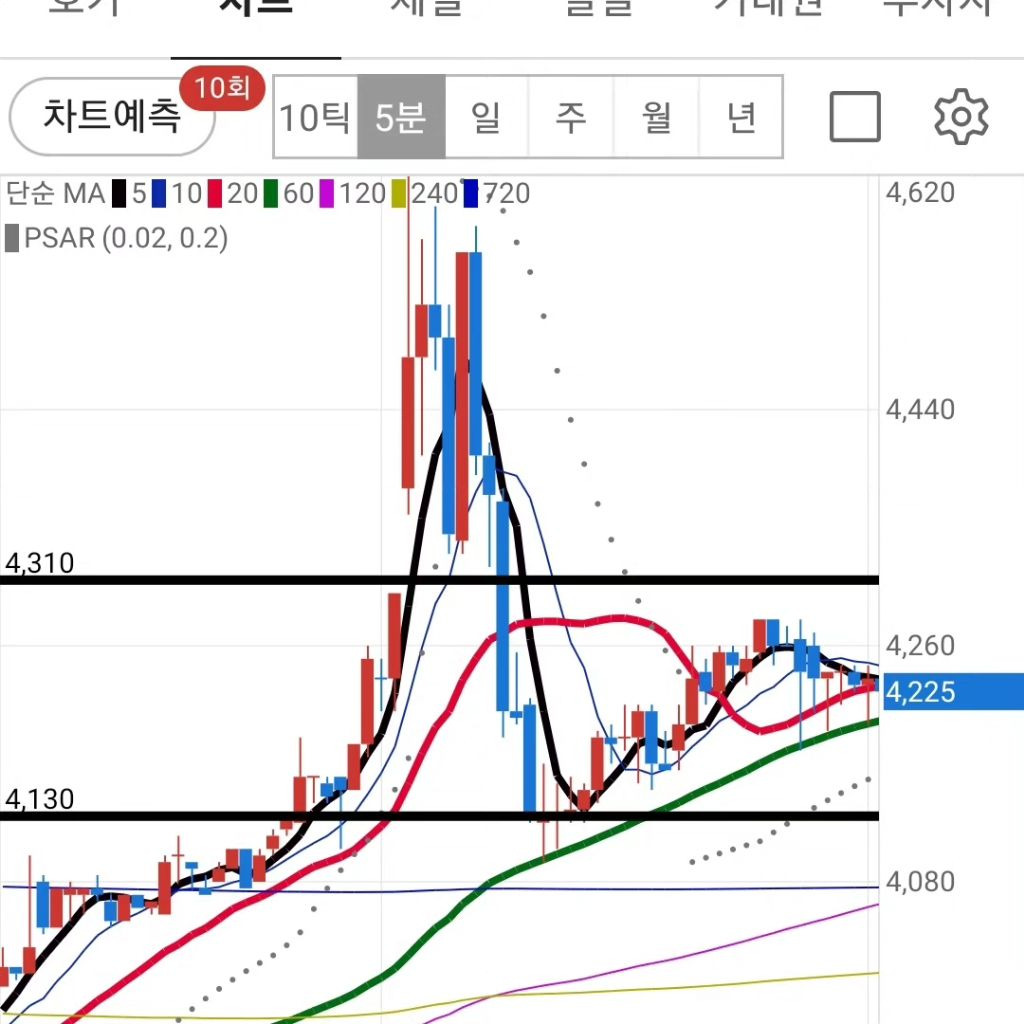Select the 5분 interval tab
Viewport: 1024px width, 1024px height.
point(401,117)
